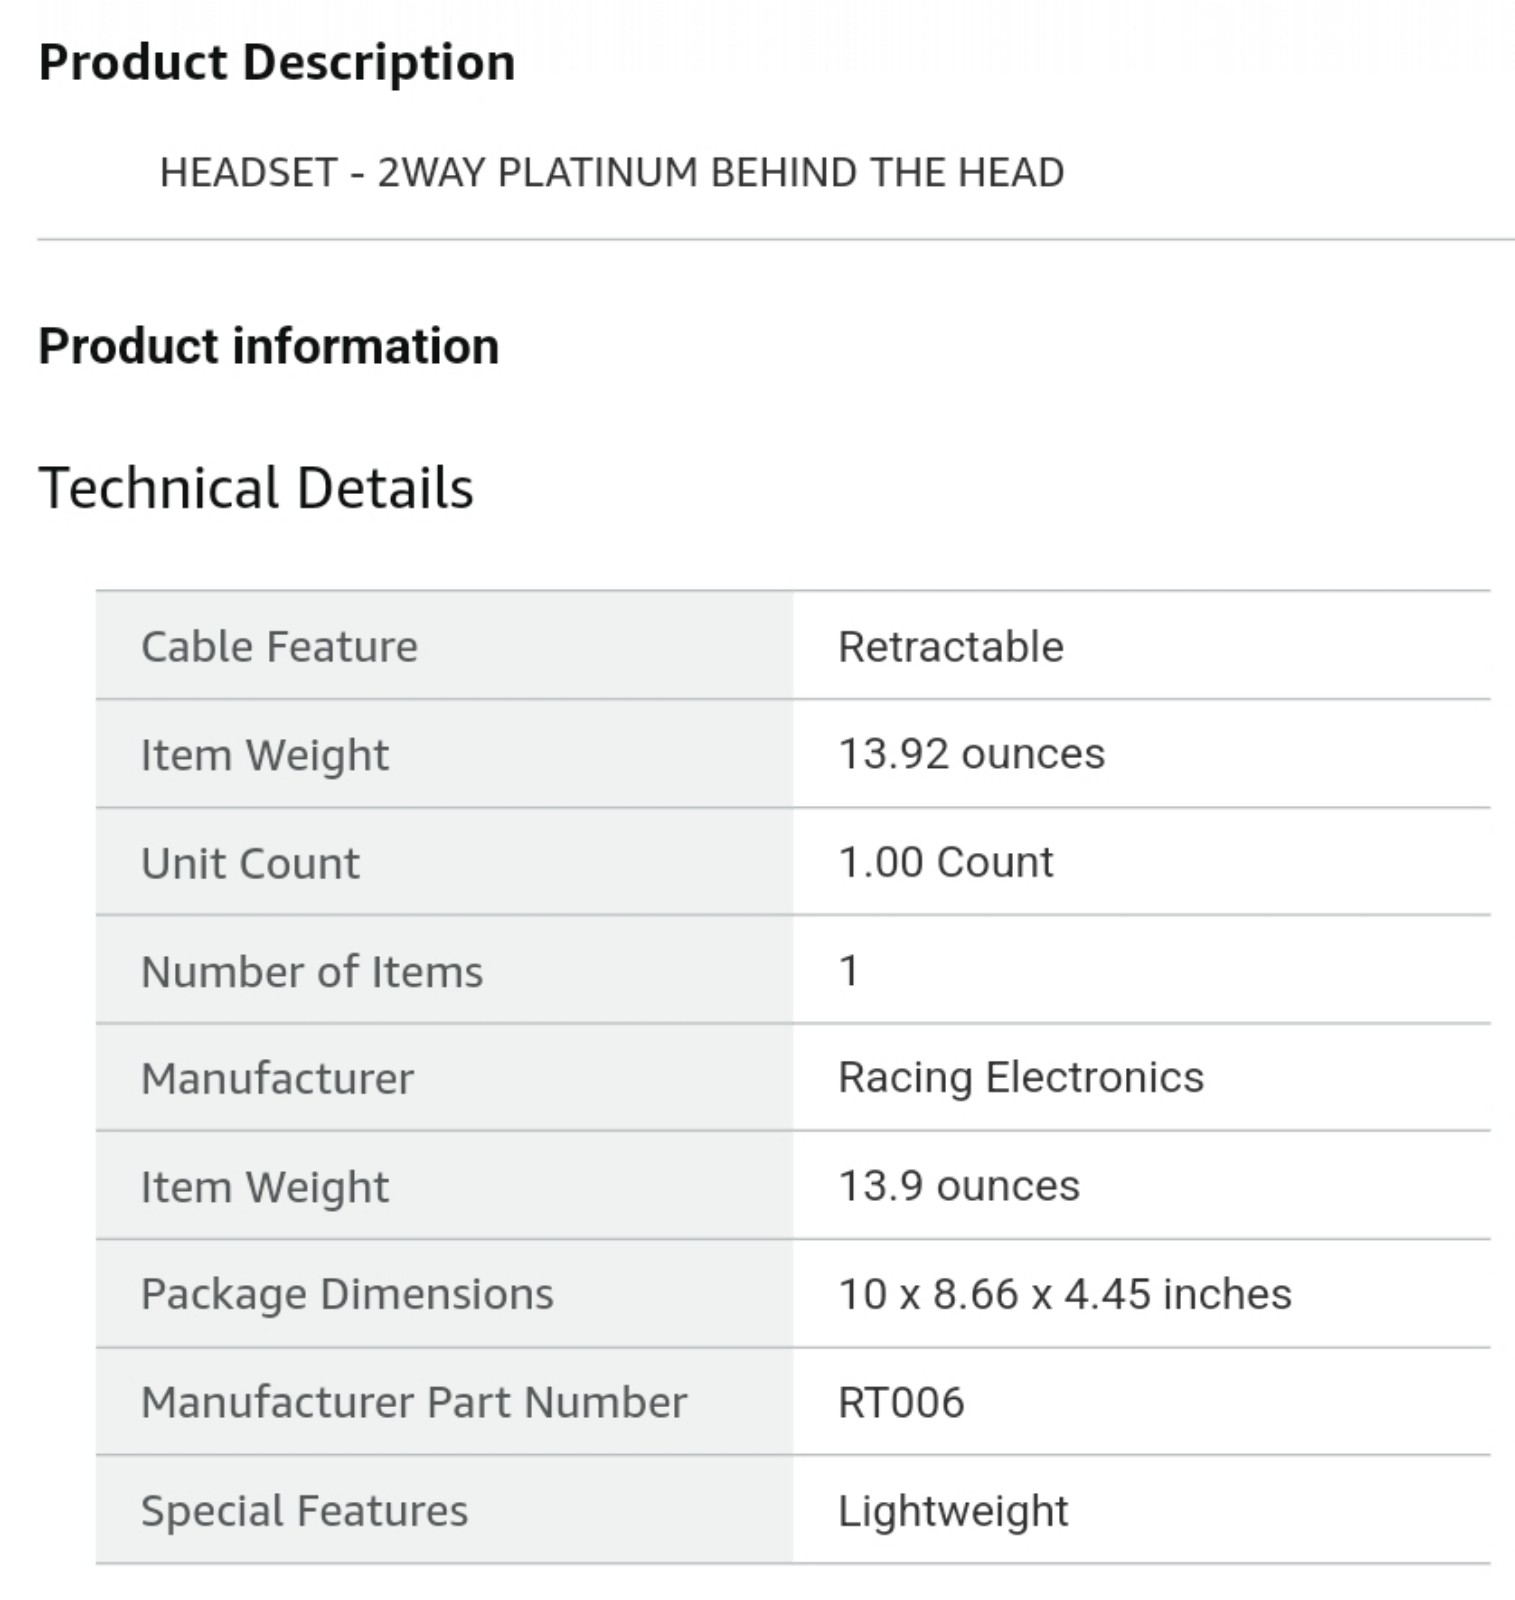This screenshot has width=1515, height=1600.
Task: Select the 1.00 Count value
Action: [945, 861]
